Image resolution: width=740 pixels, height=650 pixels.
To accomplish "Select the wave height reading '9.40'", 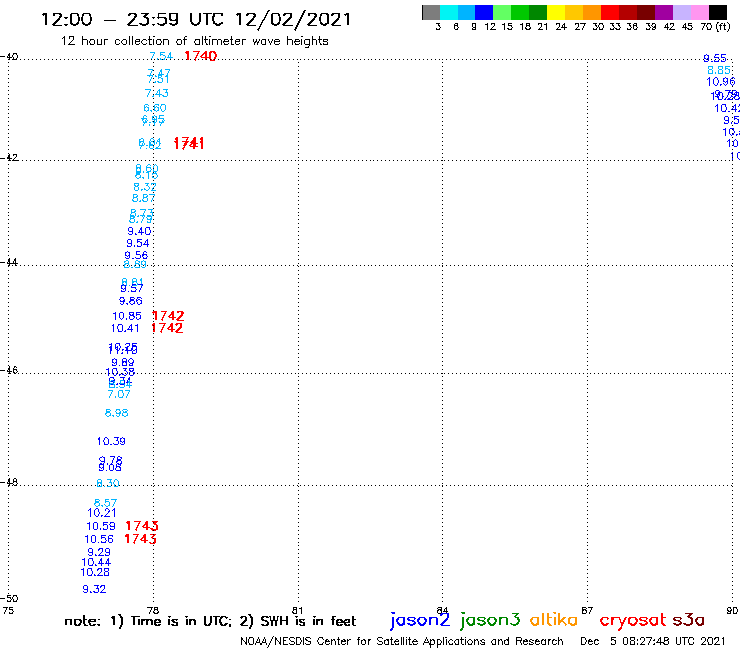I will point(139,231).
